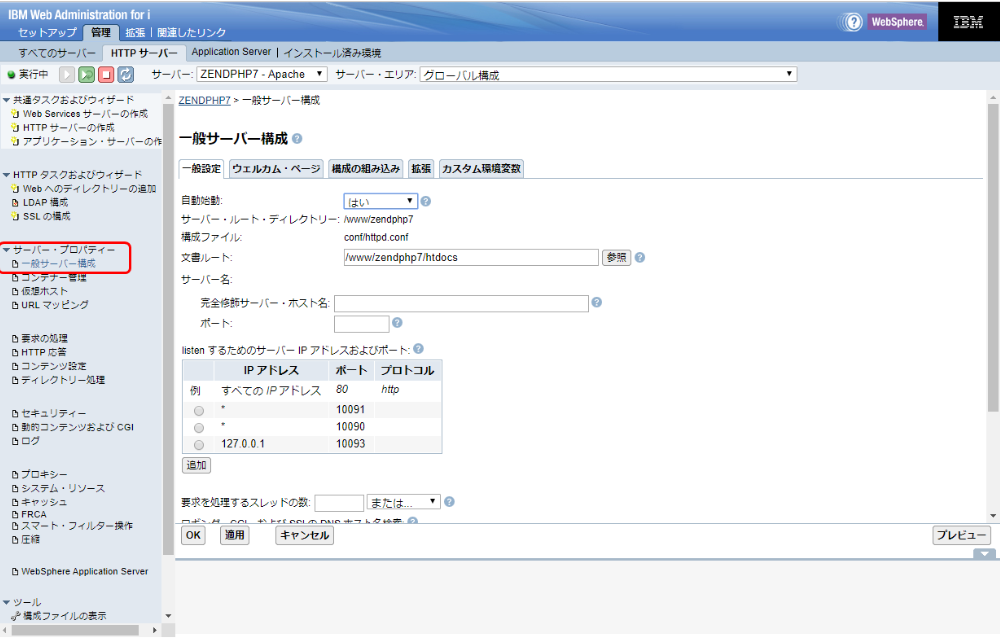Switch to the Application Server tab

tap(232, 52)
